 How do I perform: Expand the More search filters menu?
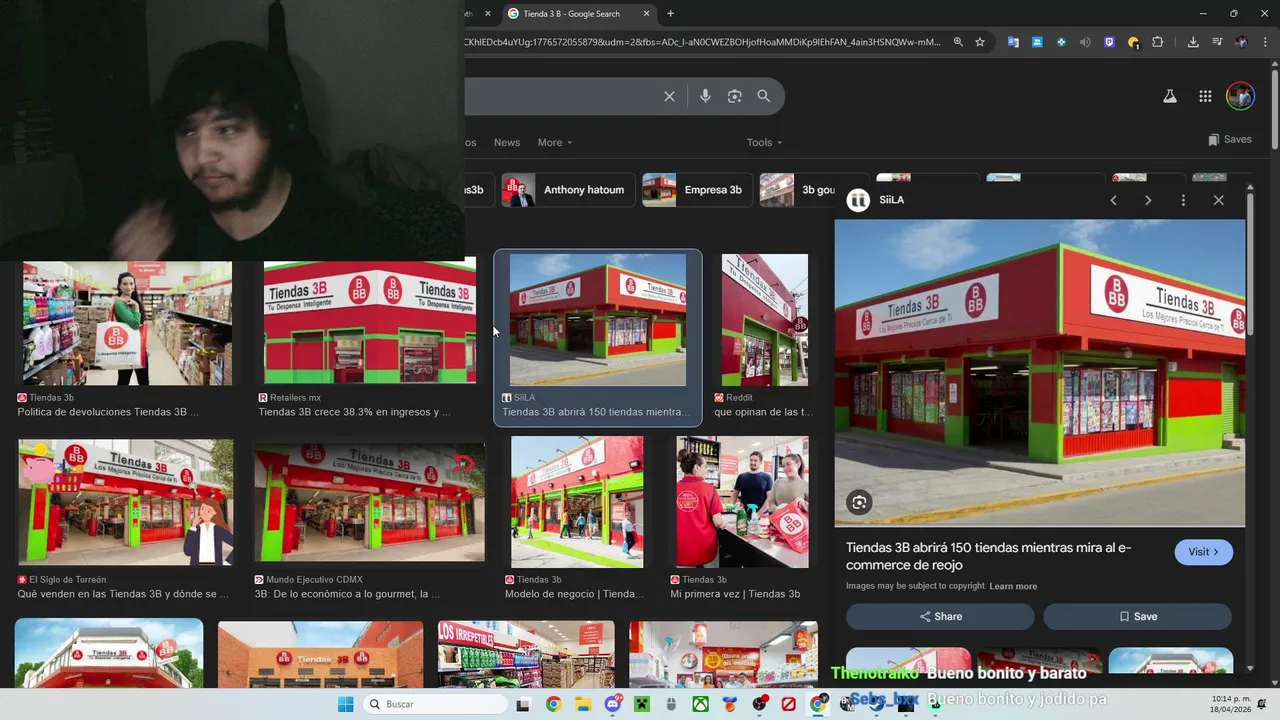point(555,143)
